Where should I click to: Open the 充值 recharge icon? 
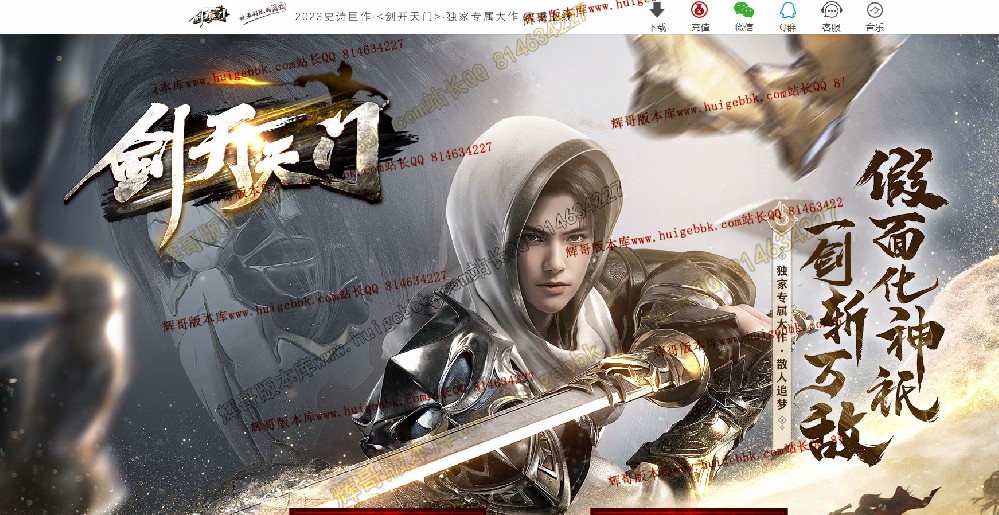pos(700,10)
